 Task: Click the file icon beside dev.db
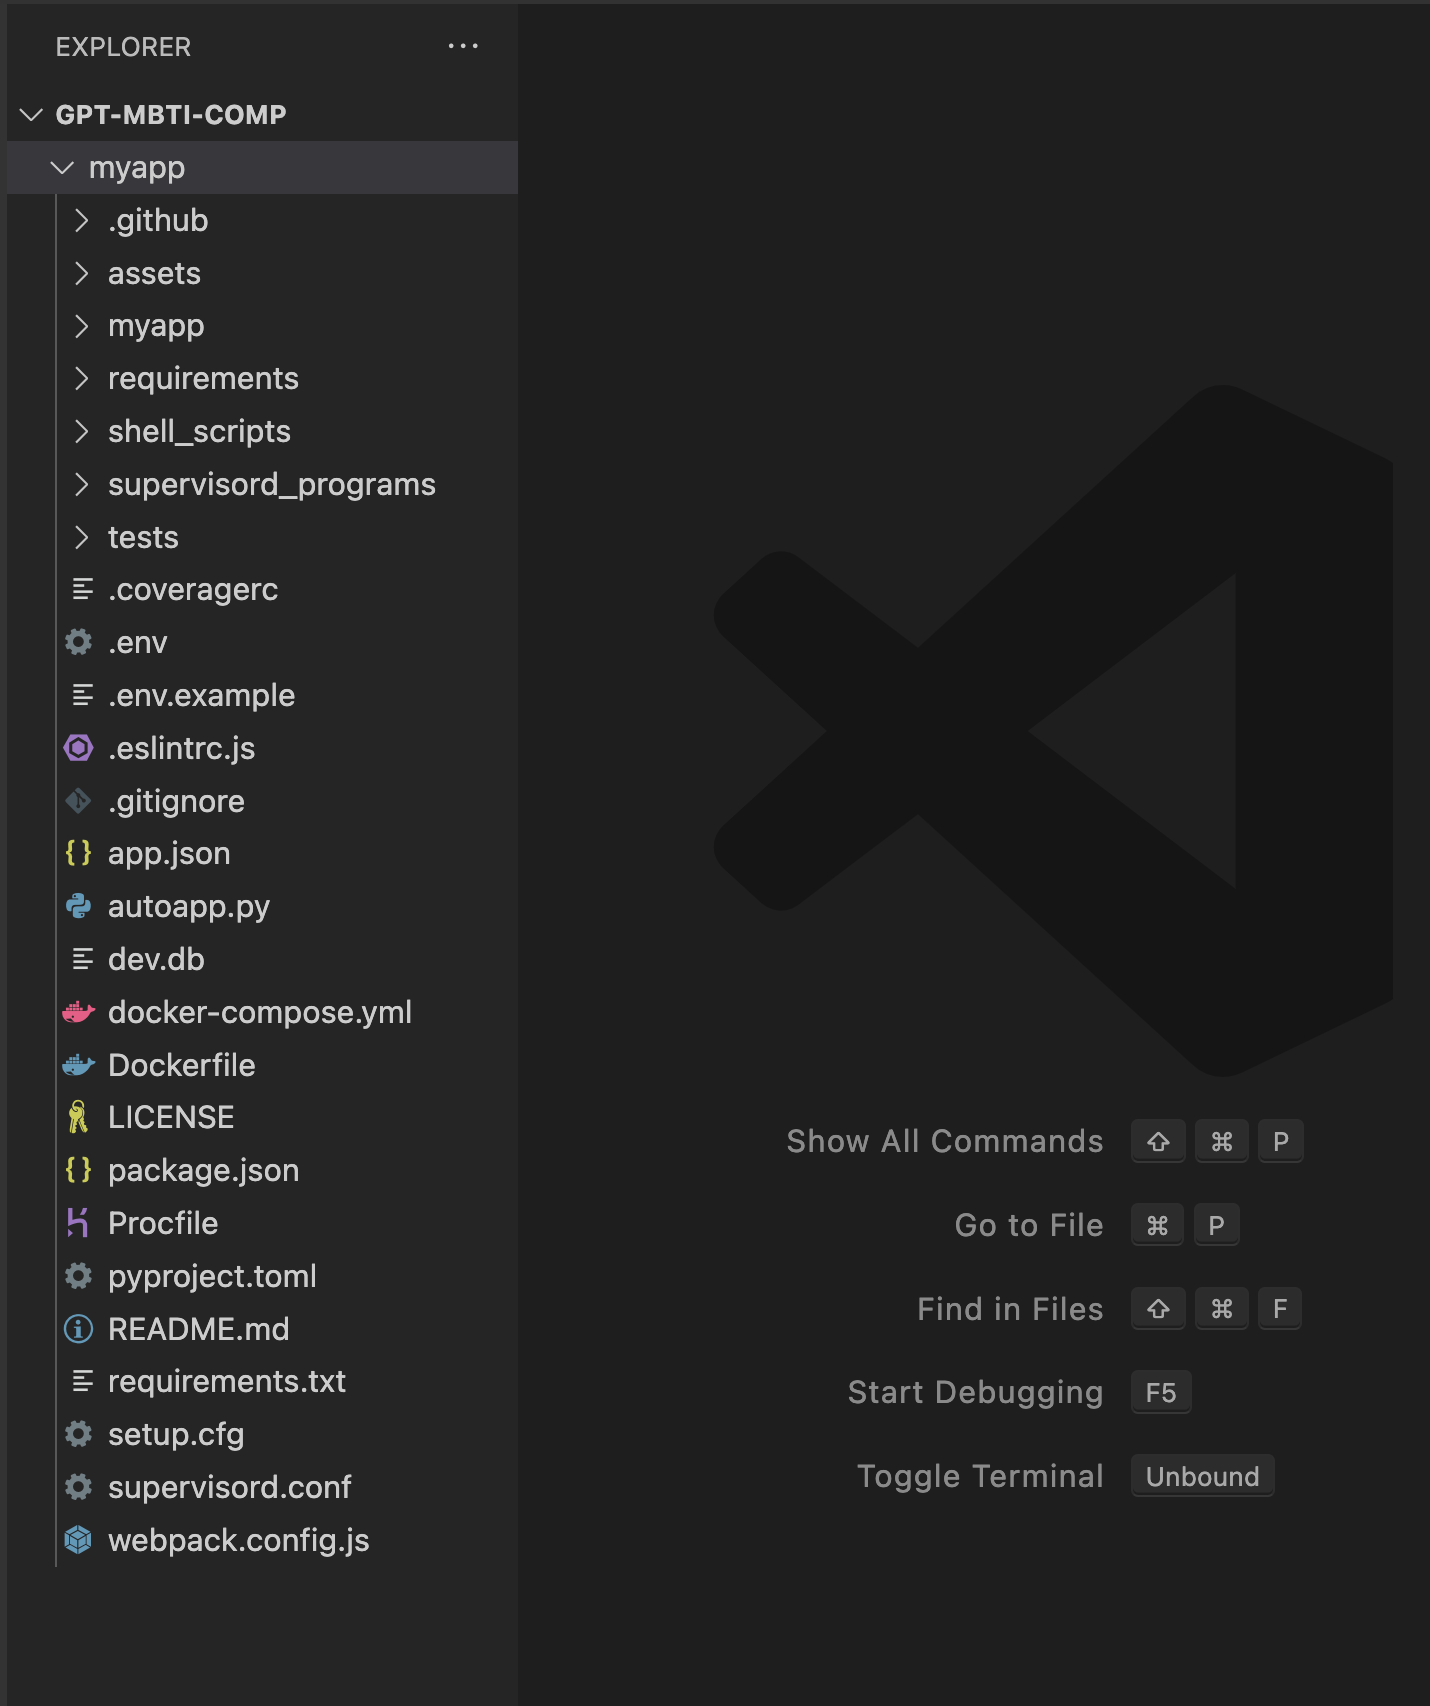pos(82,959)
